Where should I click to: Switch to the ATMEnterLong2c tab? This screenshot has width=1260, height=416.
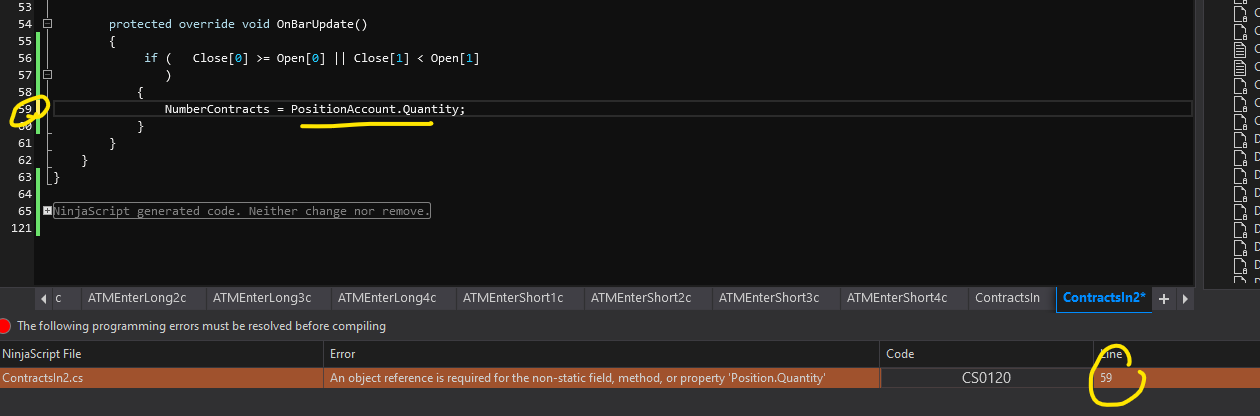(137, 298)
